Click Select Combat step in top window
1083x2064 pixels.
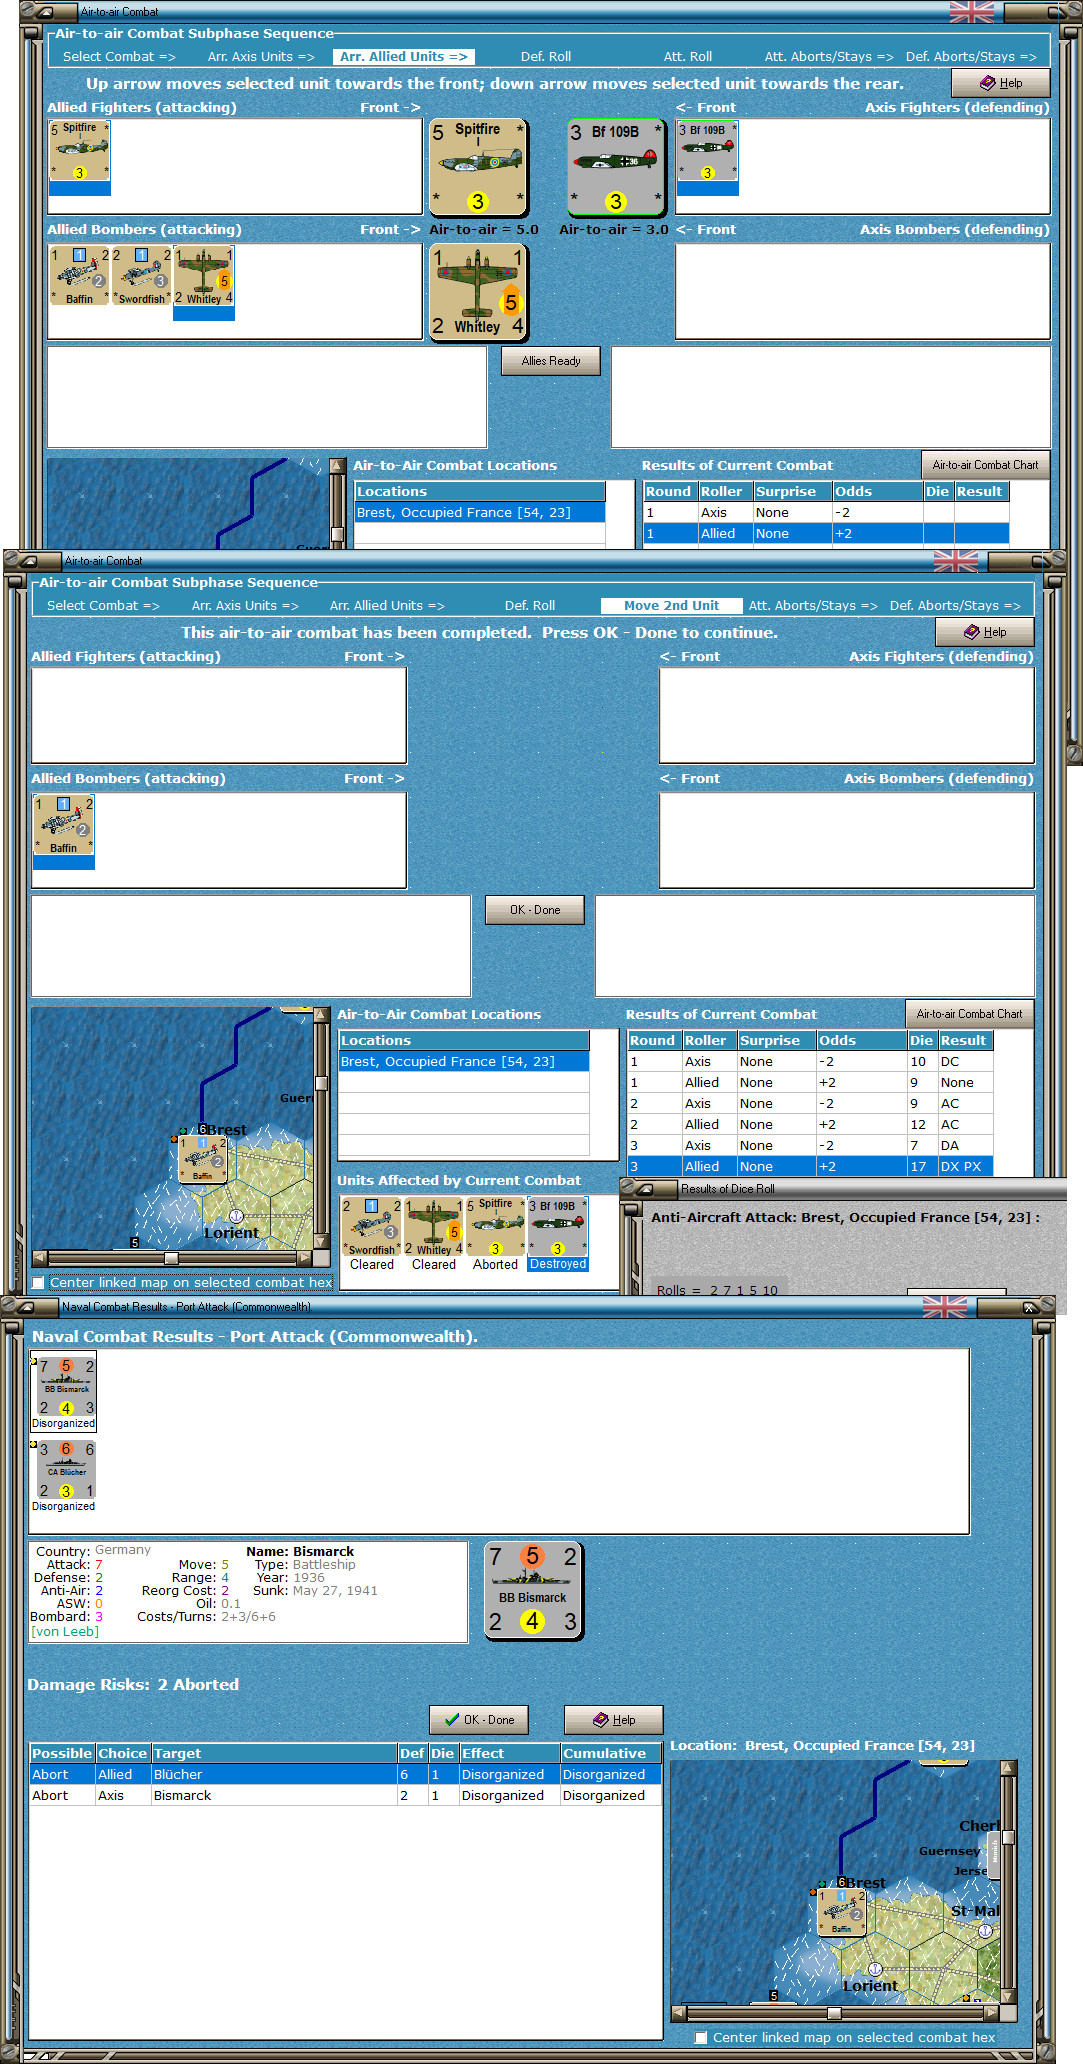(119, 57)
